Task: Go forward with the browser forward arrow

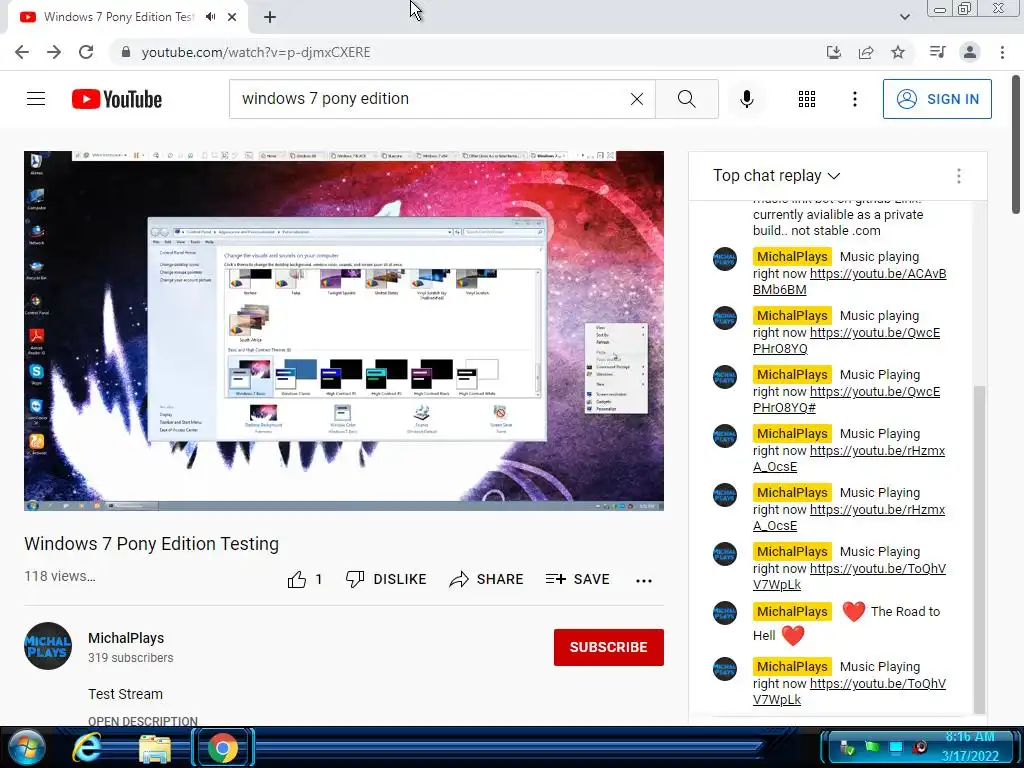Action: 54,52
